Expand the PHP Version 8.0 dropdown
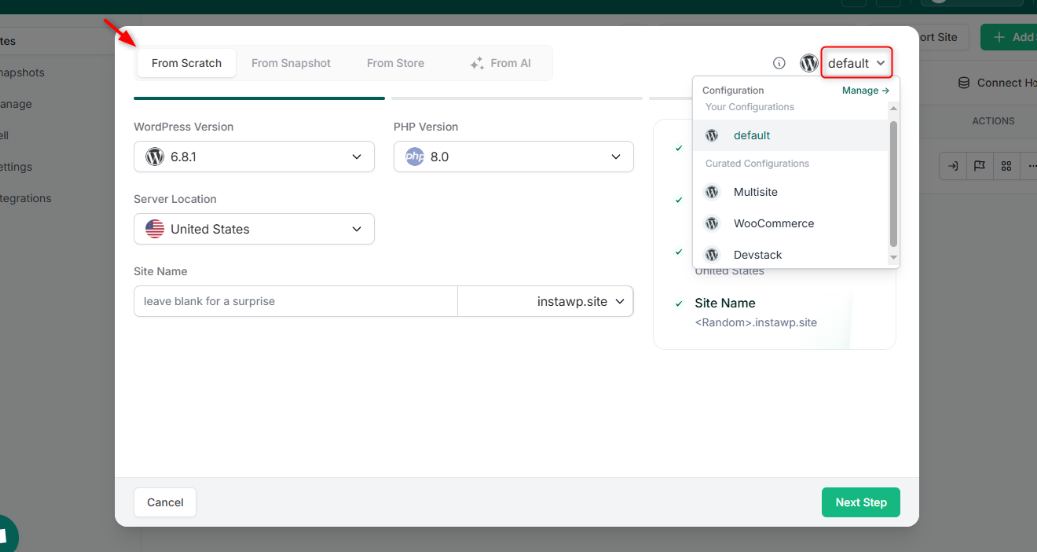Viewport: 1037px width, 552px height. pos(513,157)
